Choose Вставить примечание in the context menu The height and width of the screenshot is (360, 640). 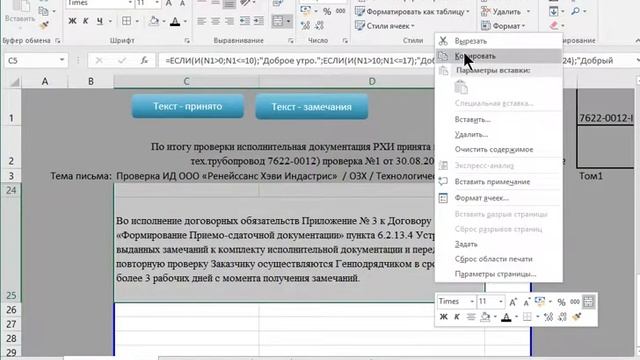(x=499, y=182)
